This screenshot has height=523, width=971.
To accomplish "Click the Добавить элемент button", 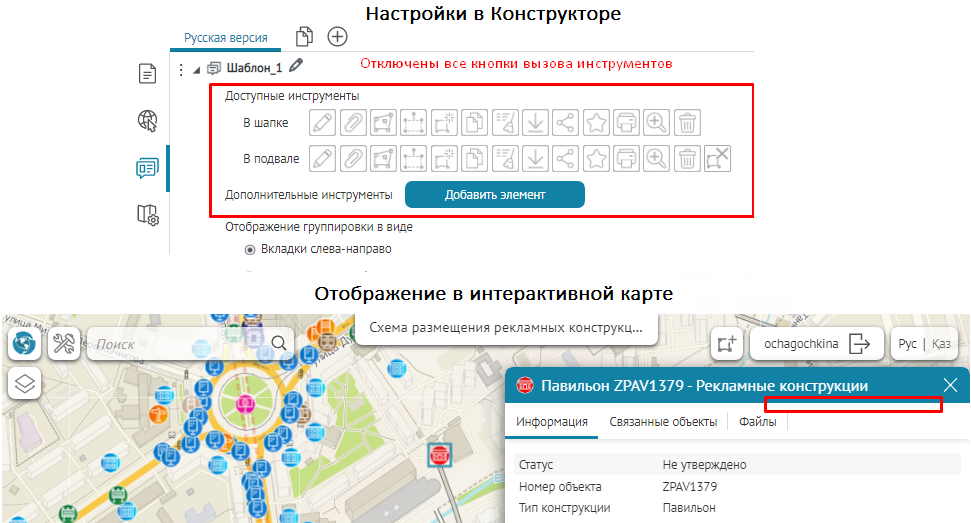I will [494, 194].
